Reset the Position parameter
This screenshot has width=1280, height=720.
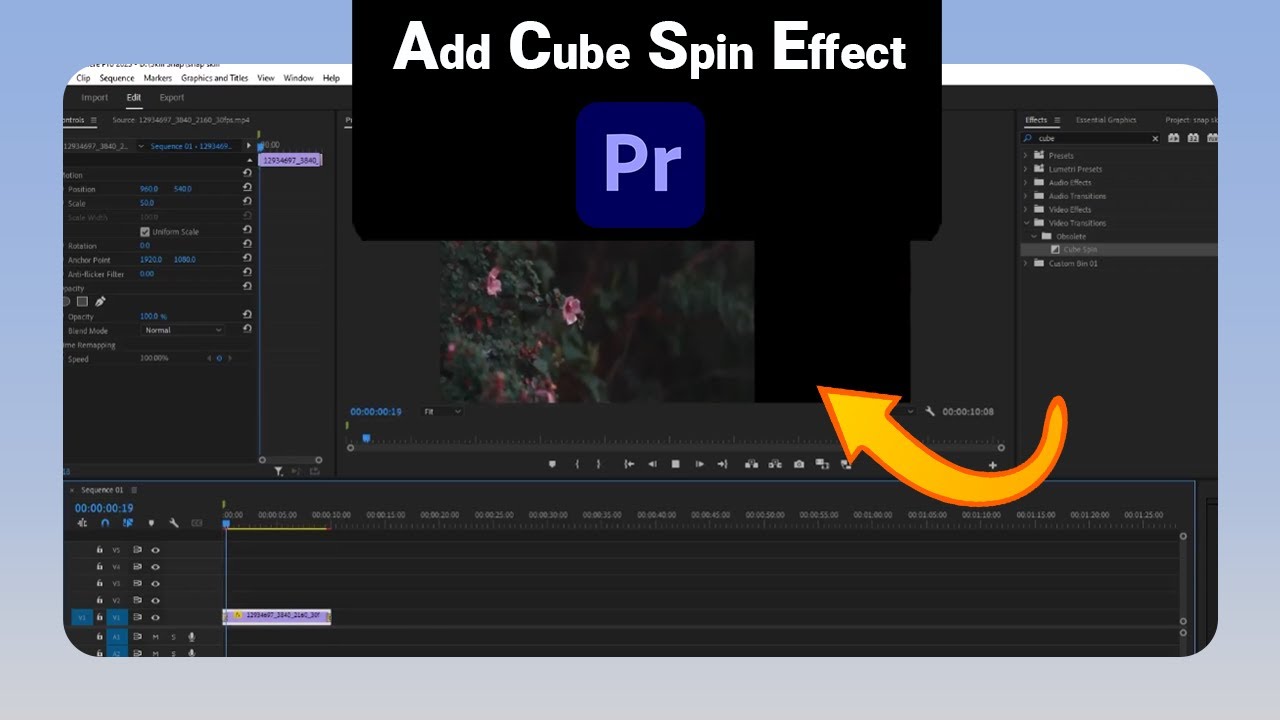tap(247, 187)
